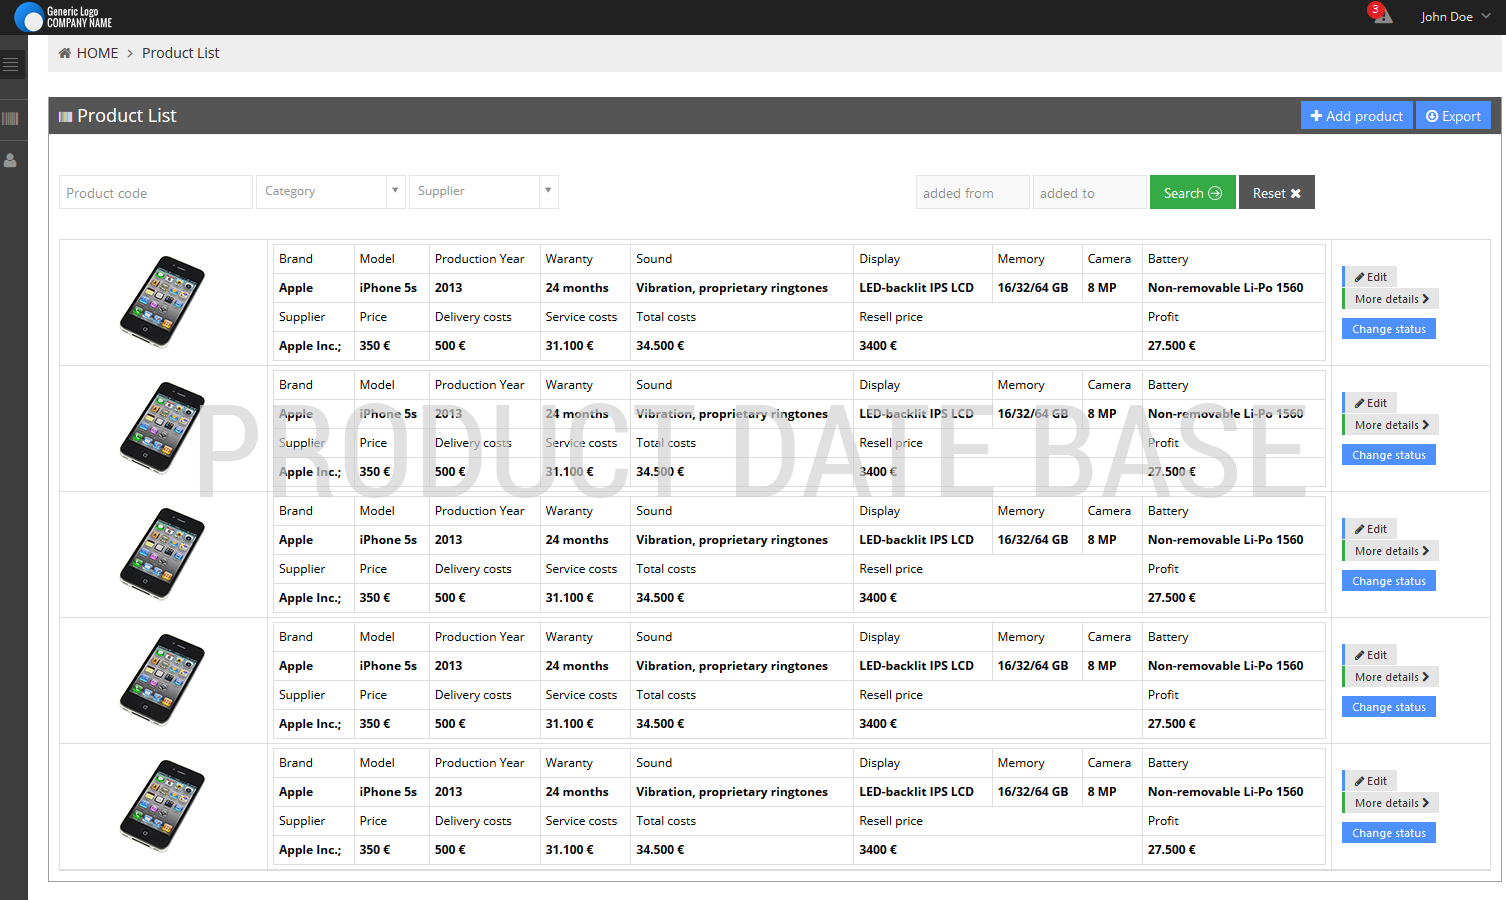Go to HOME breadcrumb link

coord(97,53)
